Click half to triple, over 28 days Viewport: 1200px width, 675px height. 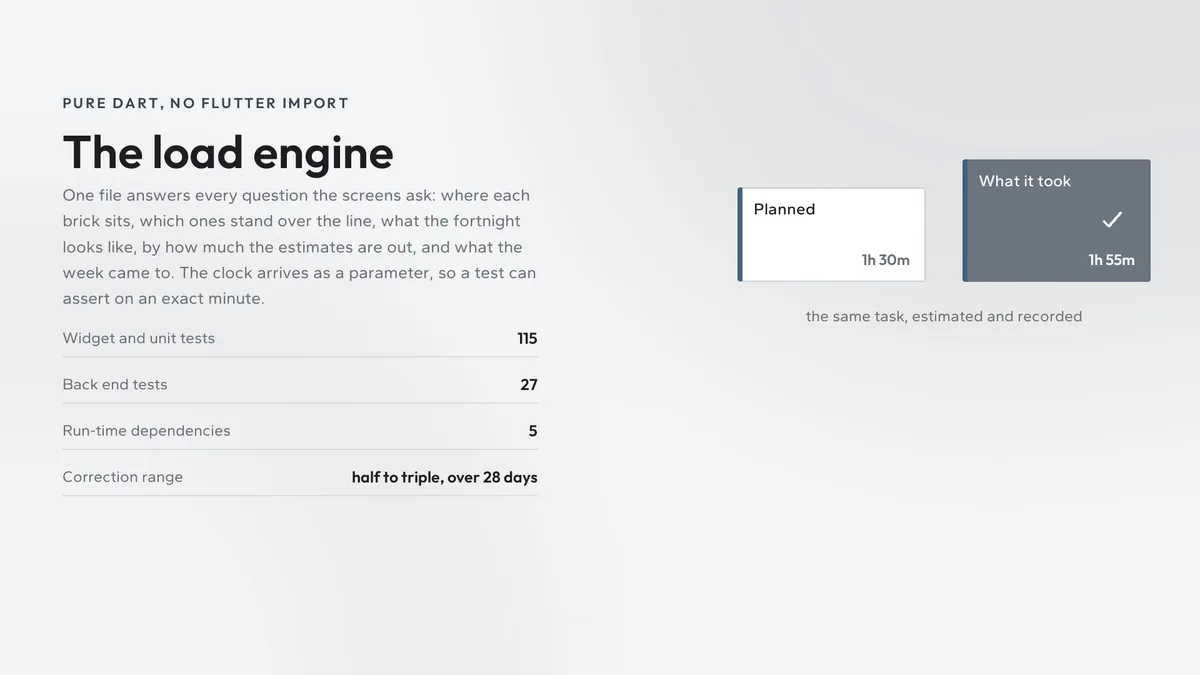(445, 477)
